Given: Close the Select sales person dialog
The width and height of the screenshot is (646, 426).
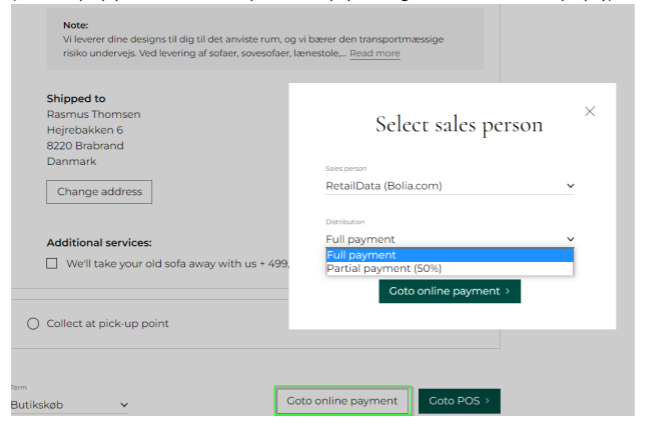Looking at the screenshot, I should click(589, 111).
